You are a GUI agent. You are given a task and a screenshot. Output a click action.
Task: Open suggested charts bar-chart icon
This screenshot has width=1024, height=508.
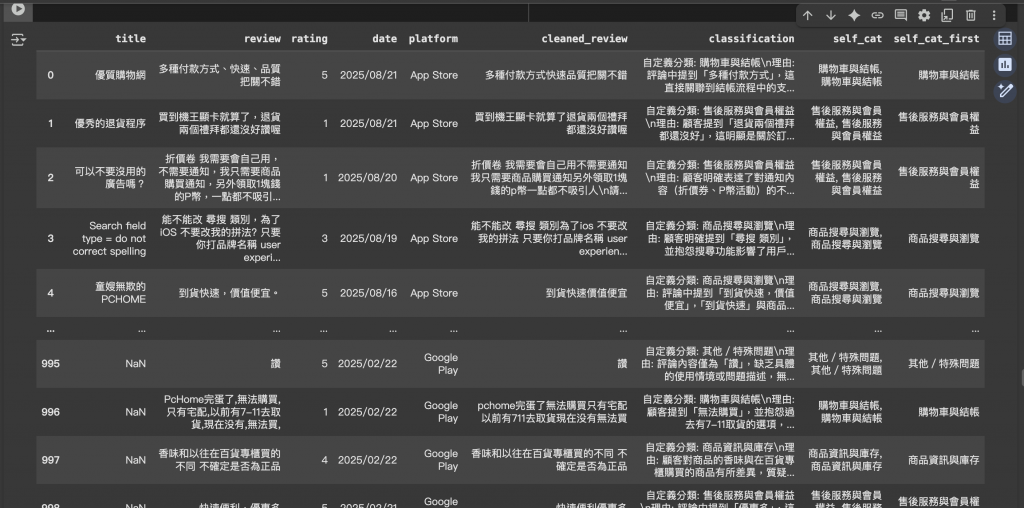click(x=1005, y=65)
